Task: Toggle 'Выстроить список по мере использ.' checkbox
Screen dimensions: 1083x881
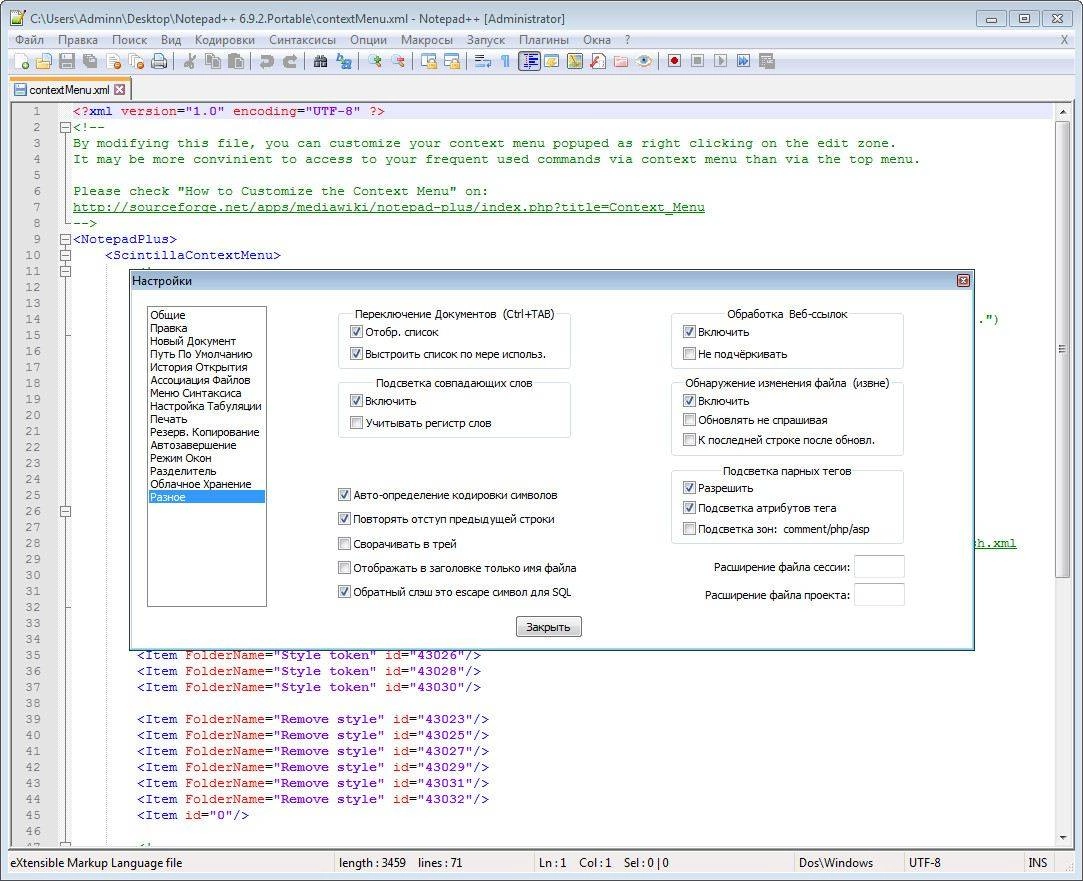Action: pyautogui.click(x=356, y=354)
